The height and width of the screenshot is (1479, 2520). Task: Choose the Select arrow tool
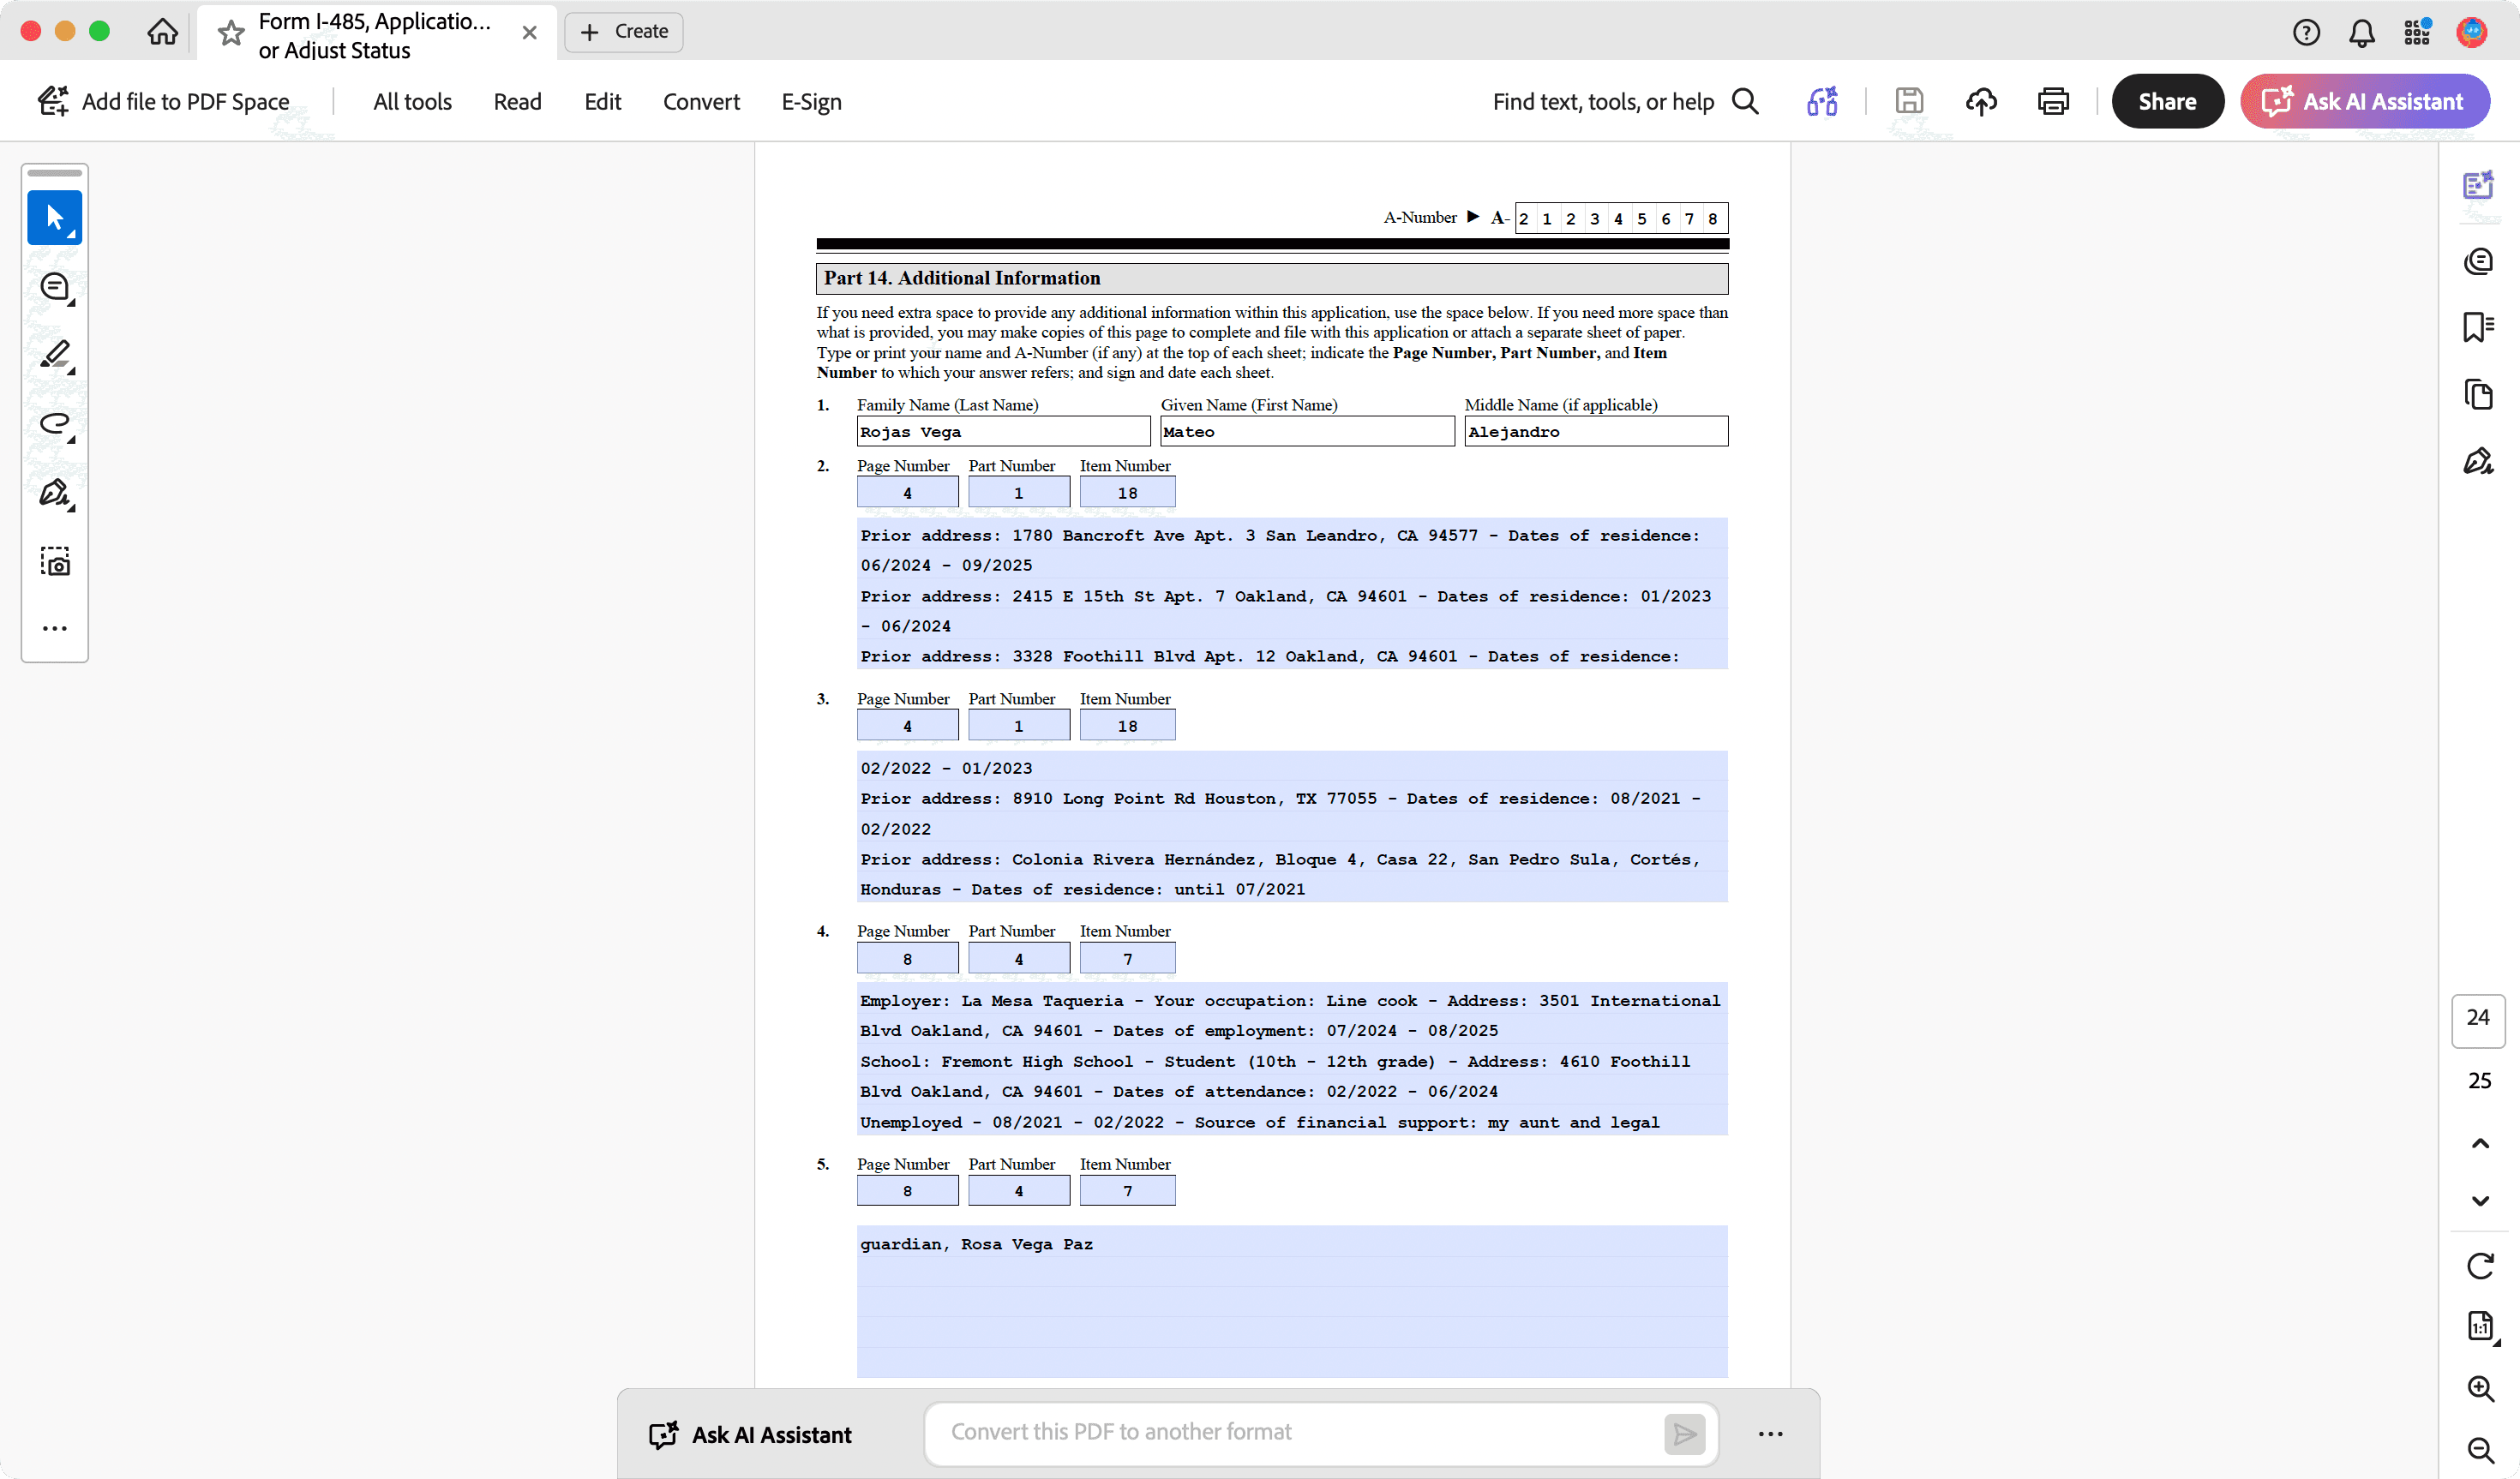tap(55, 217)
